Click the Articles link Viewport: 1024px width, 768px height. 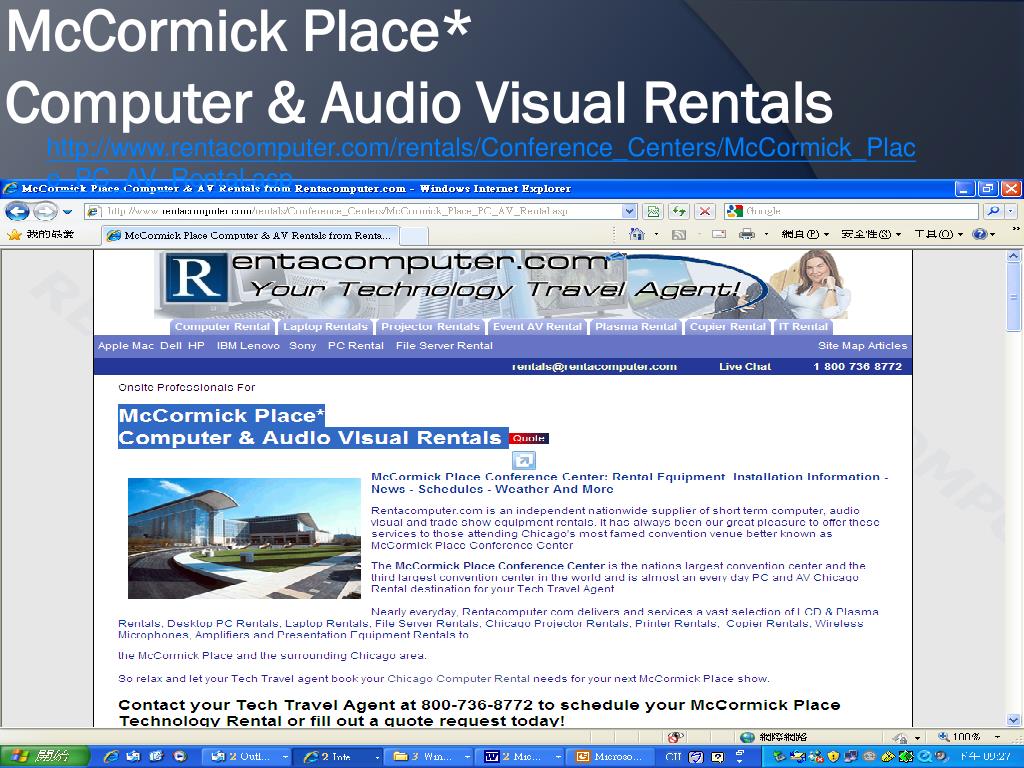click(887, 345)
